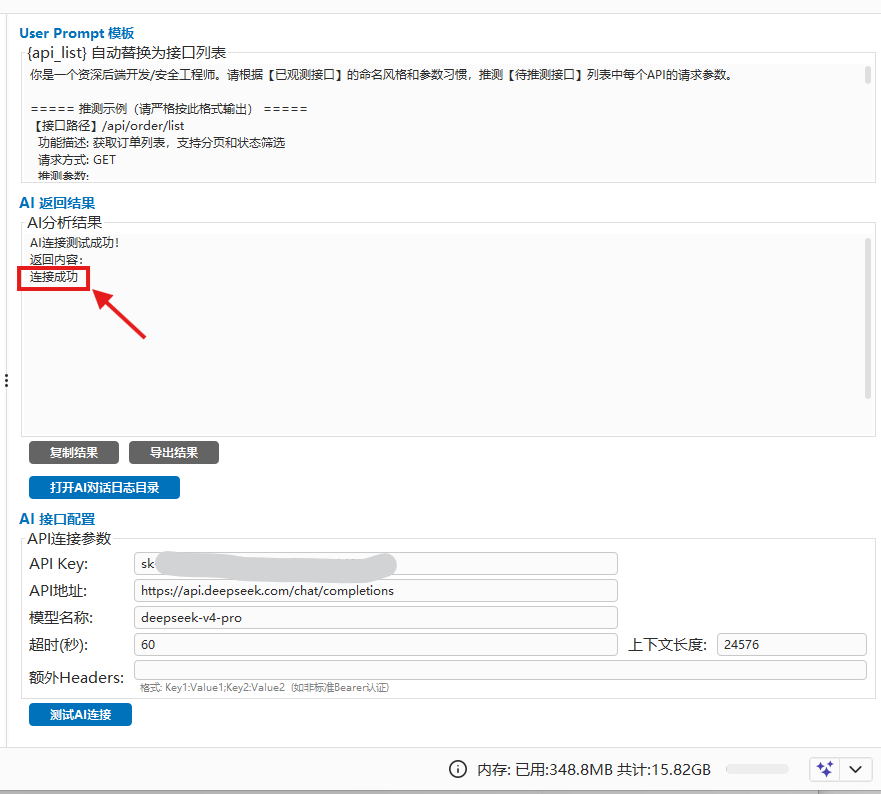Click the AI分析结果 panel scrollbar
Image resolution: width=881 pixels, height=794 pixels.
(x=868, y=318)
